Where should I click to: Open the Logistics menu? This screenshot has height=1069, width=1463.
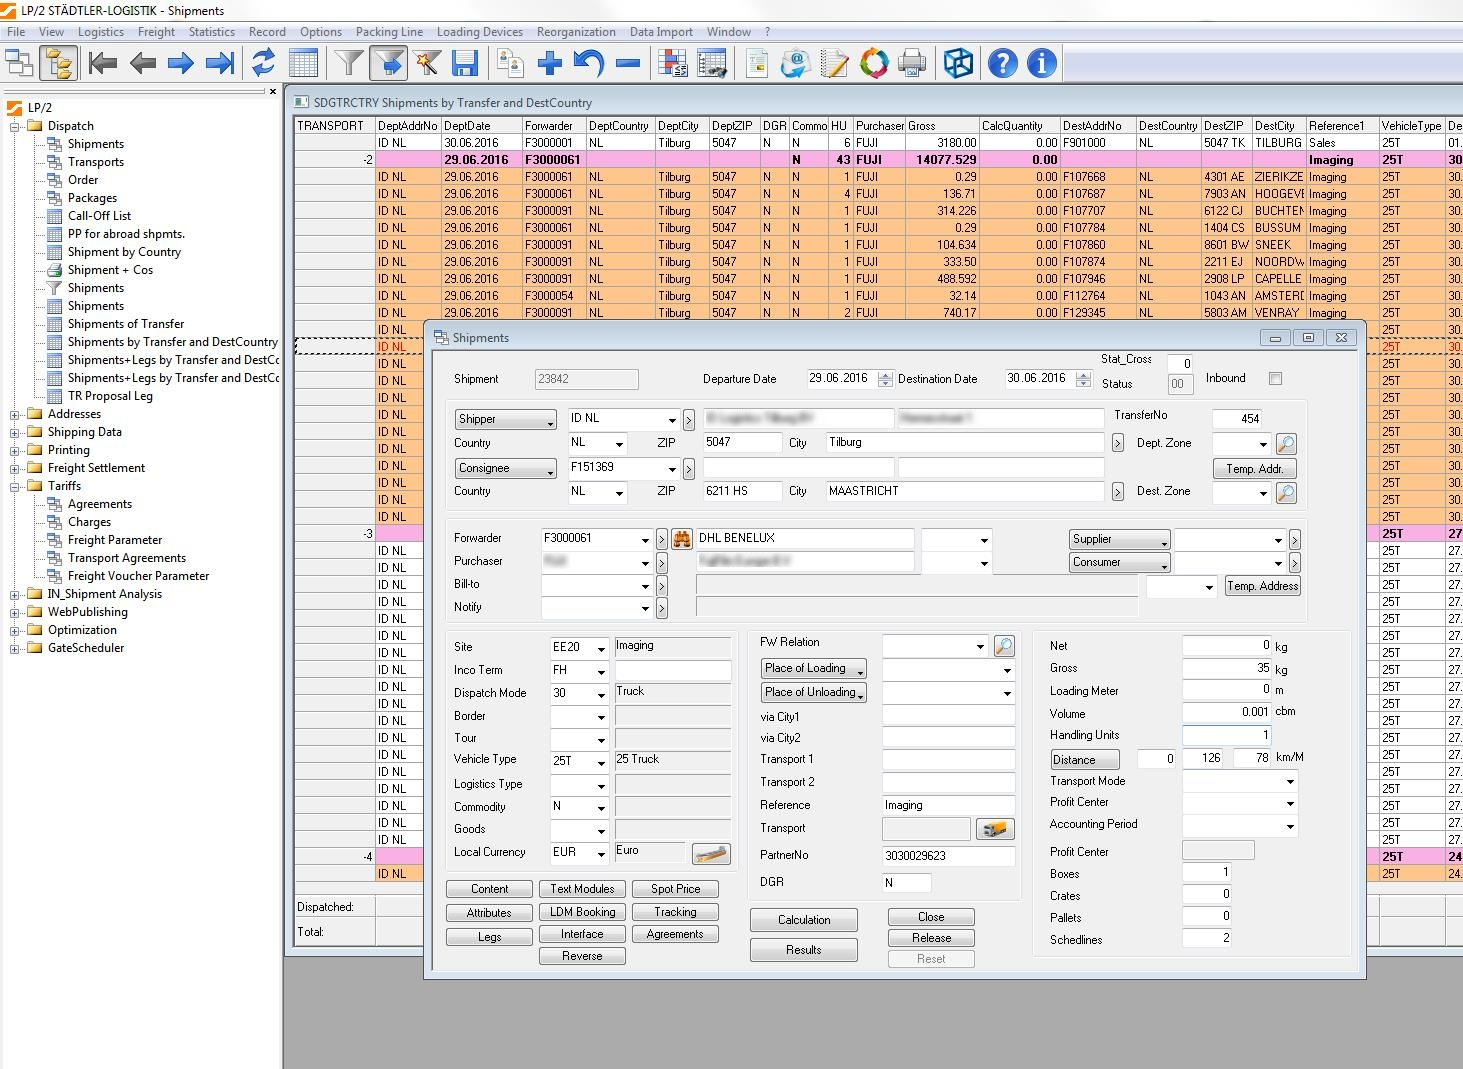tap(100, 32)
